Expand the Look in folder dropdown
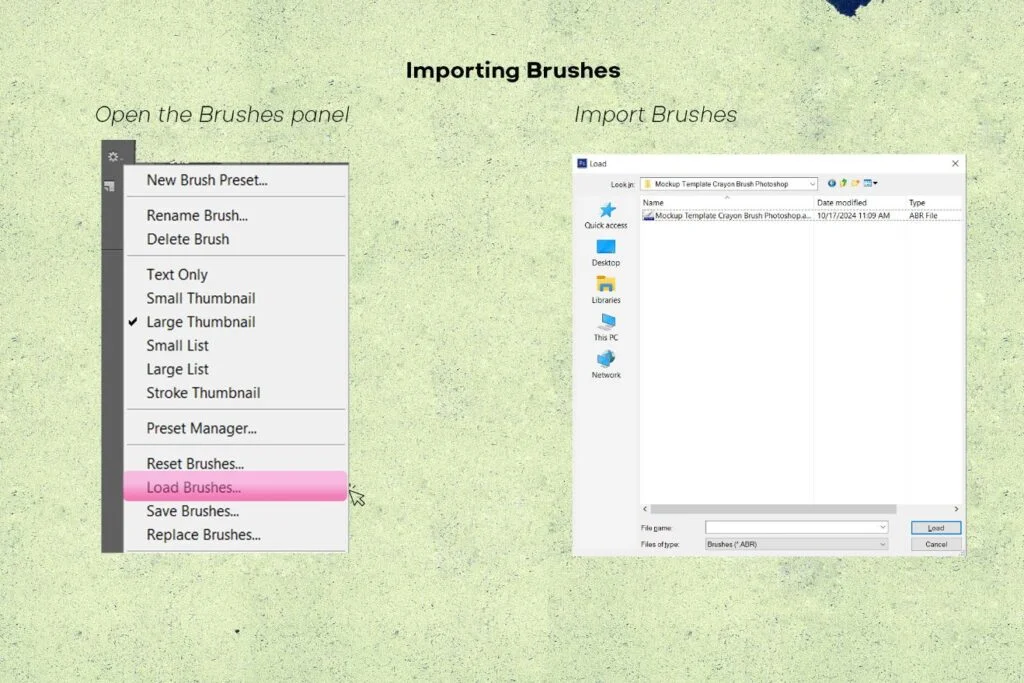The height and width of the screenshot is (683, 1024). point(812,184)
